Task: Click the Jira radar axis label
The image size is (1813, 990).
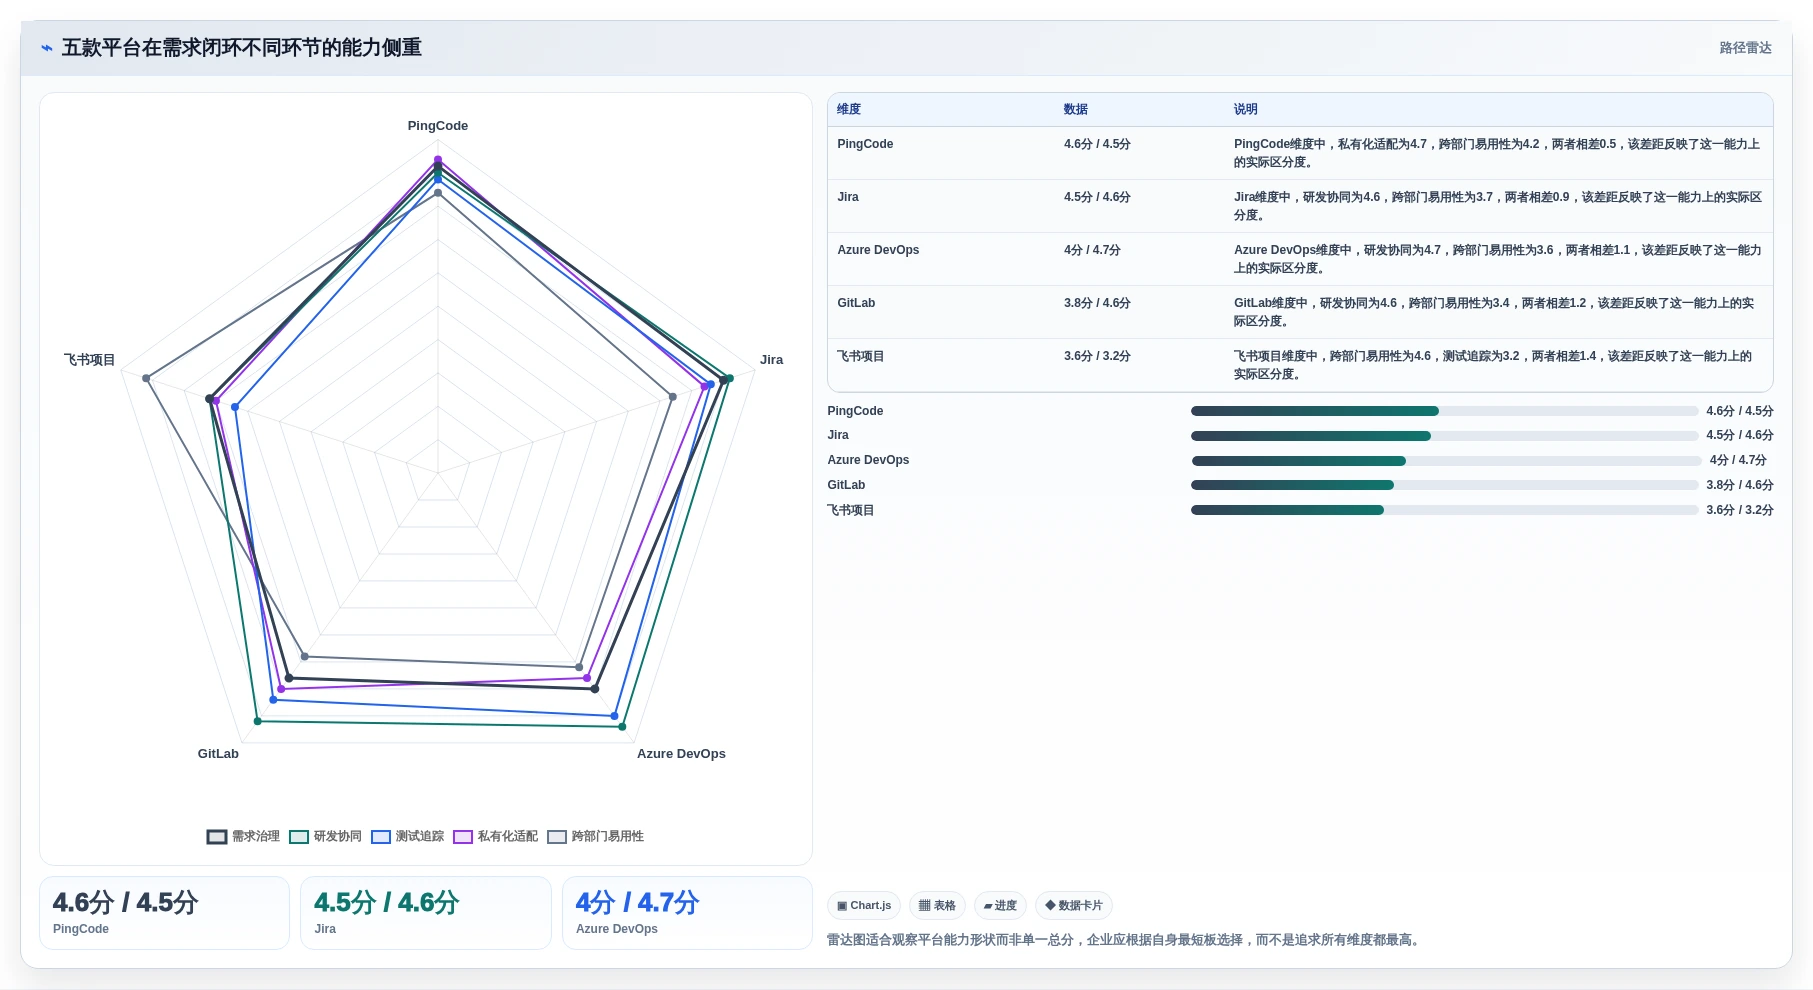Action: click(x=771, y=360)
